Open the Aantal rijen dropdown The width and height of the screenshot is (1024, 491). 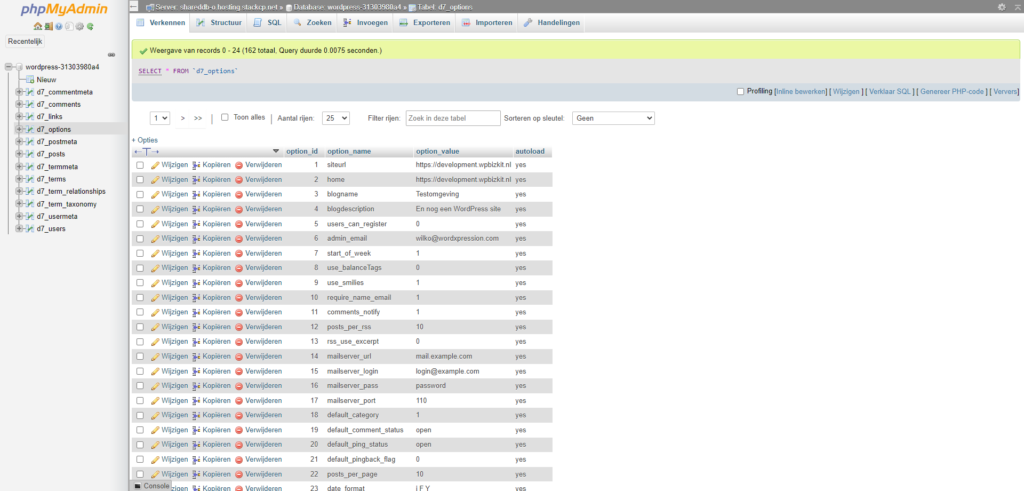[x=336, y=118]
